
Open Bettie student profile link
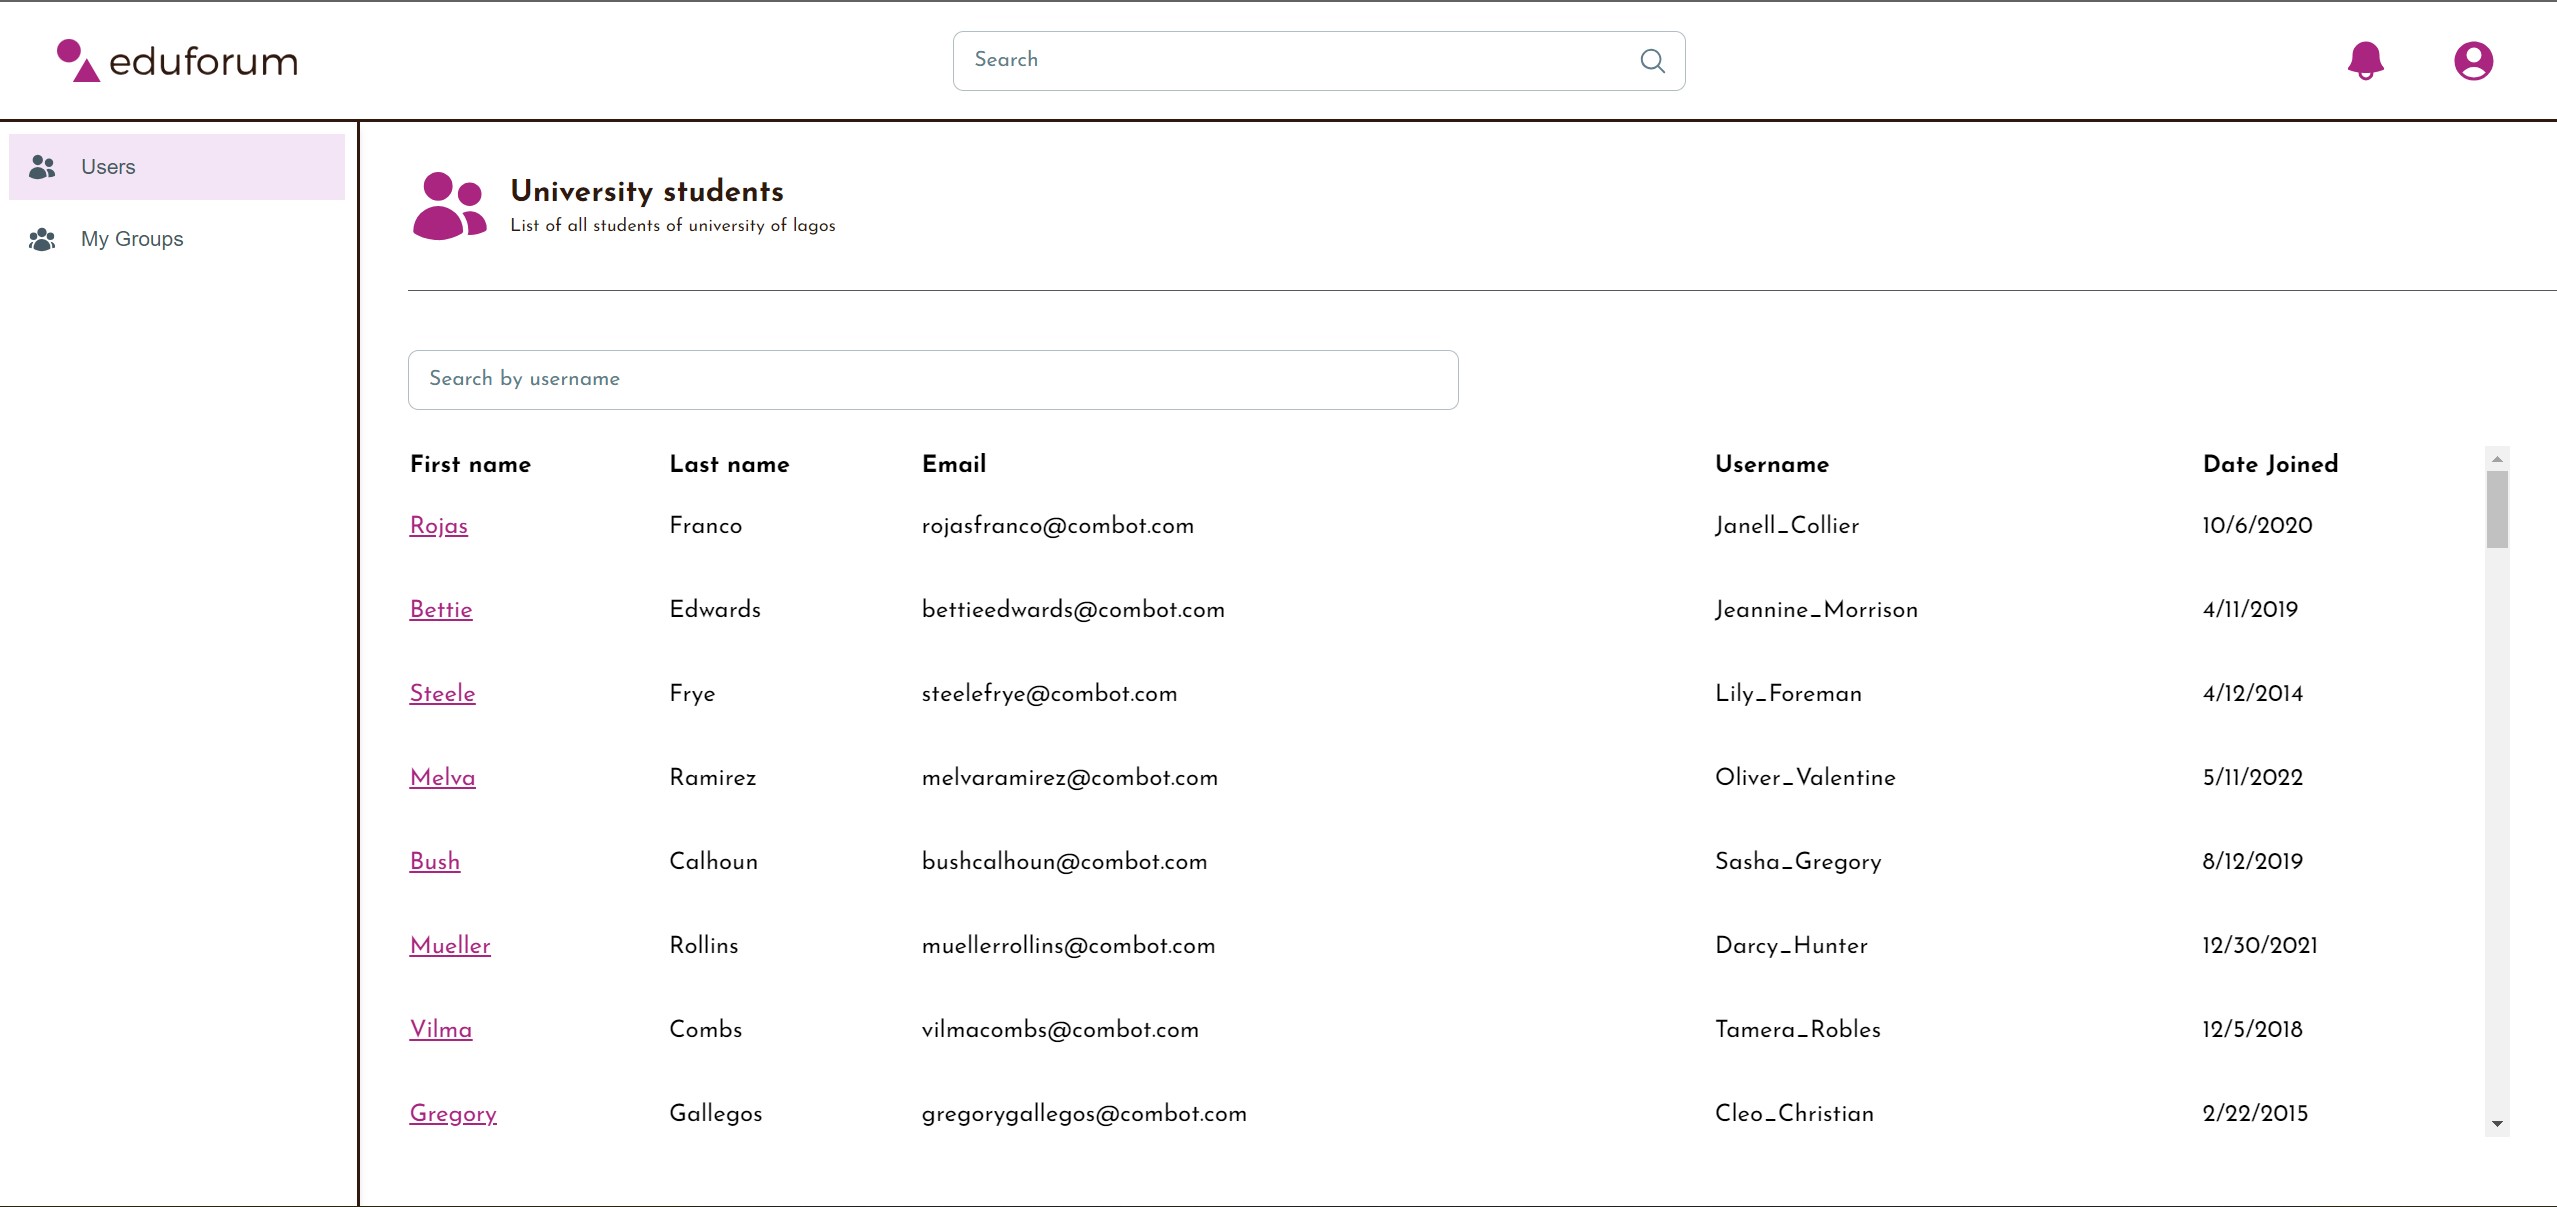pos(440,610)
